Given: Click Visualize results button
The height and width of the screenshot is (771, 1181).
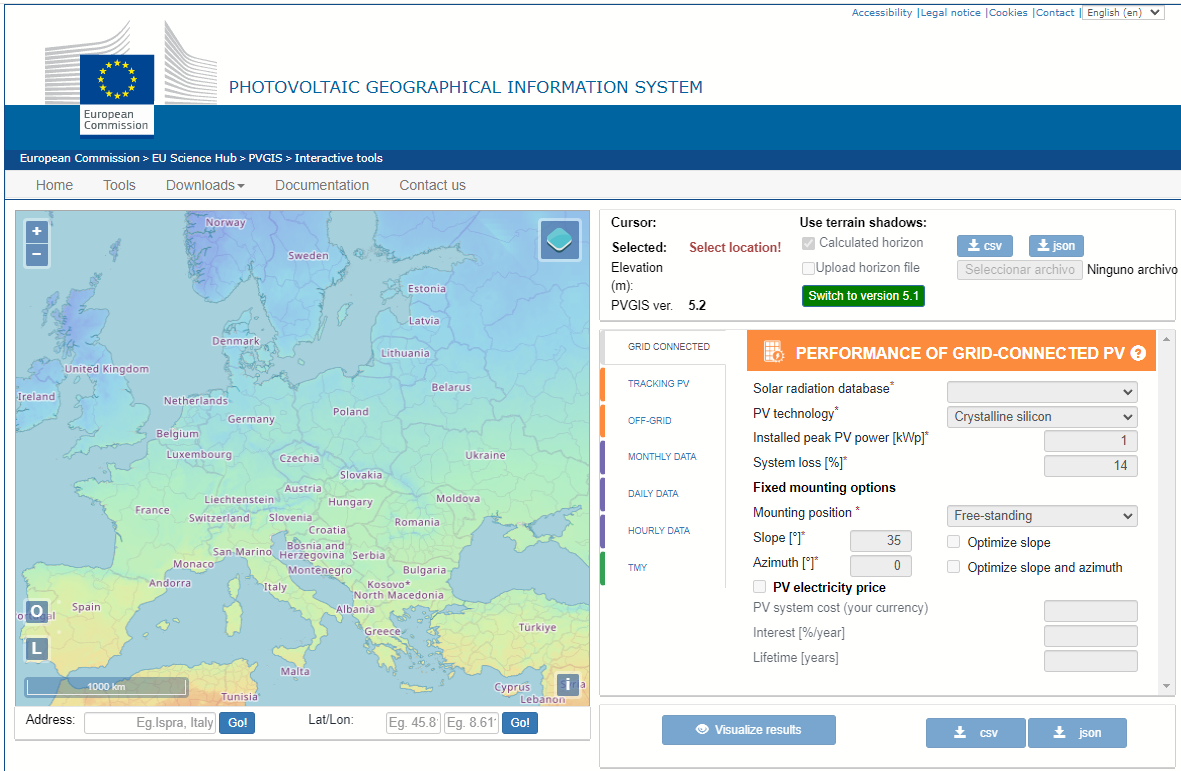Looking at the screenshot, I should (x=748, y=730).
